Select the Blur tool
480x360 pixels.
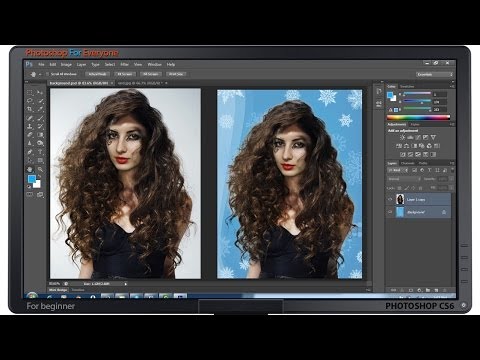tap(30, 143)
